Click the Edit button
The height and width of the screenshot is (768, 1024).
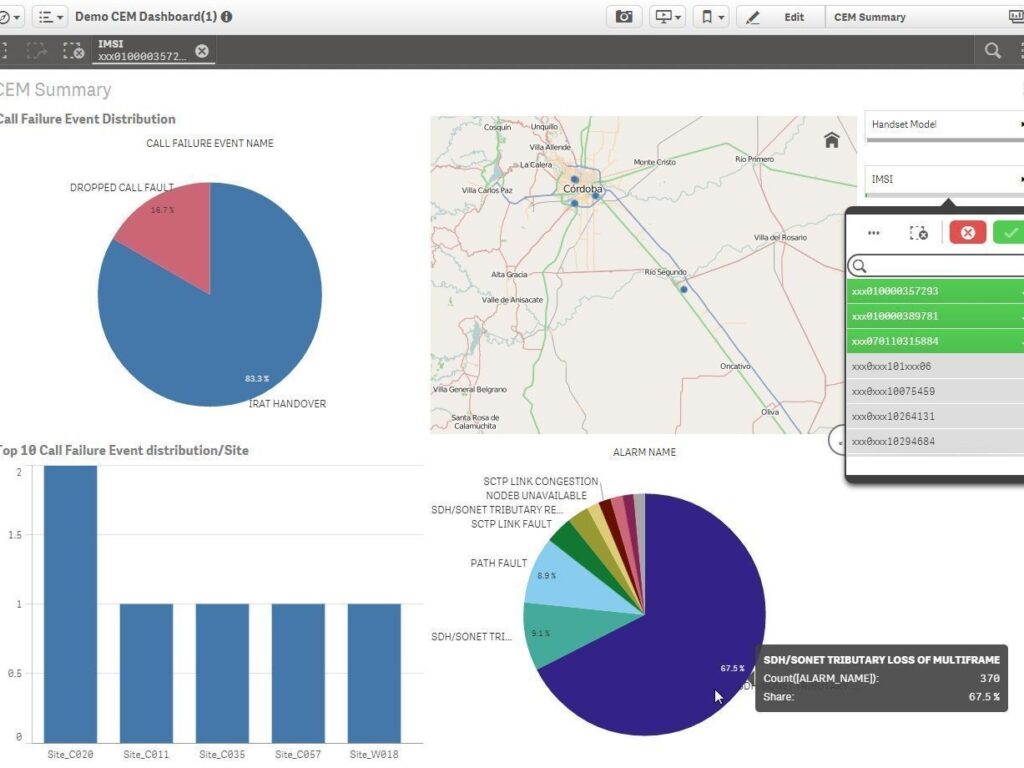point(780,17)
